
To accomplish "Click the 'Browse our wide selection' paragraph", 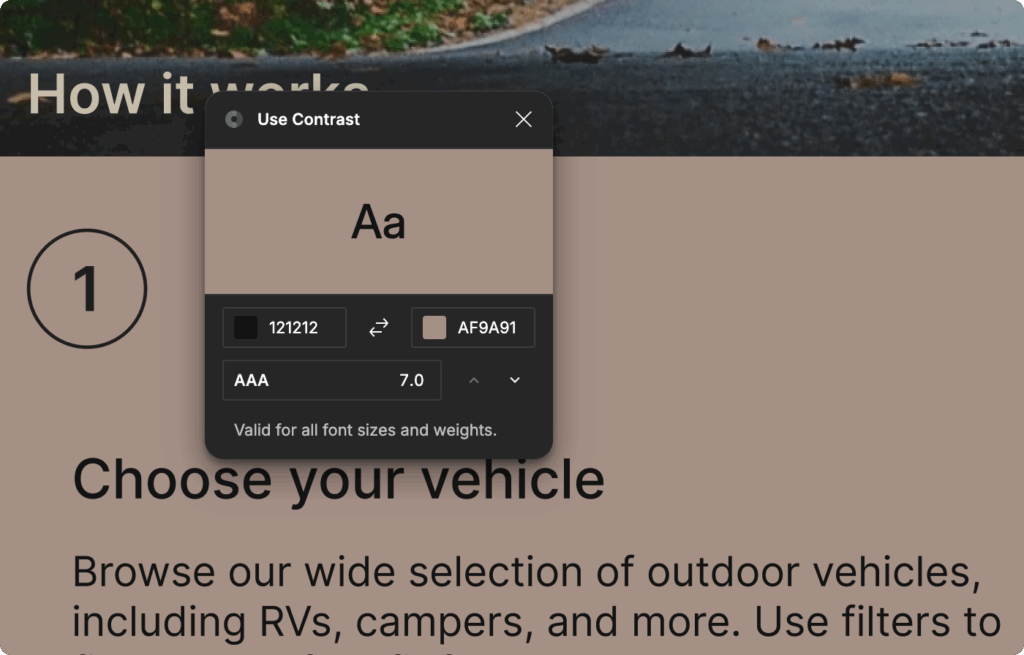I will (x=536, y=604).
